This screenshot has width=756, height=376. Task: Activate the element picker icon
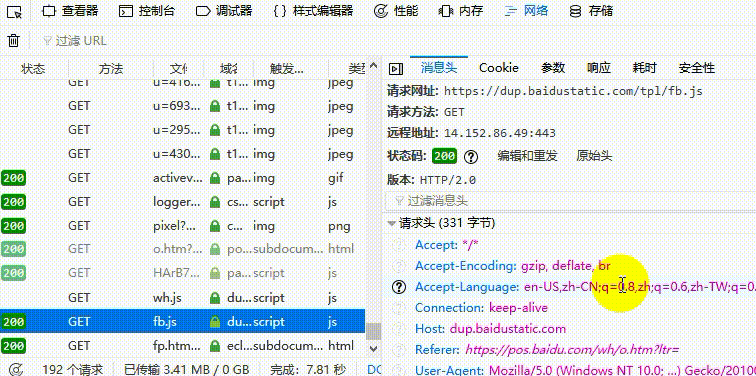tap(15, 12)
